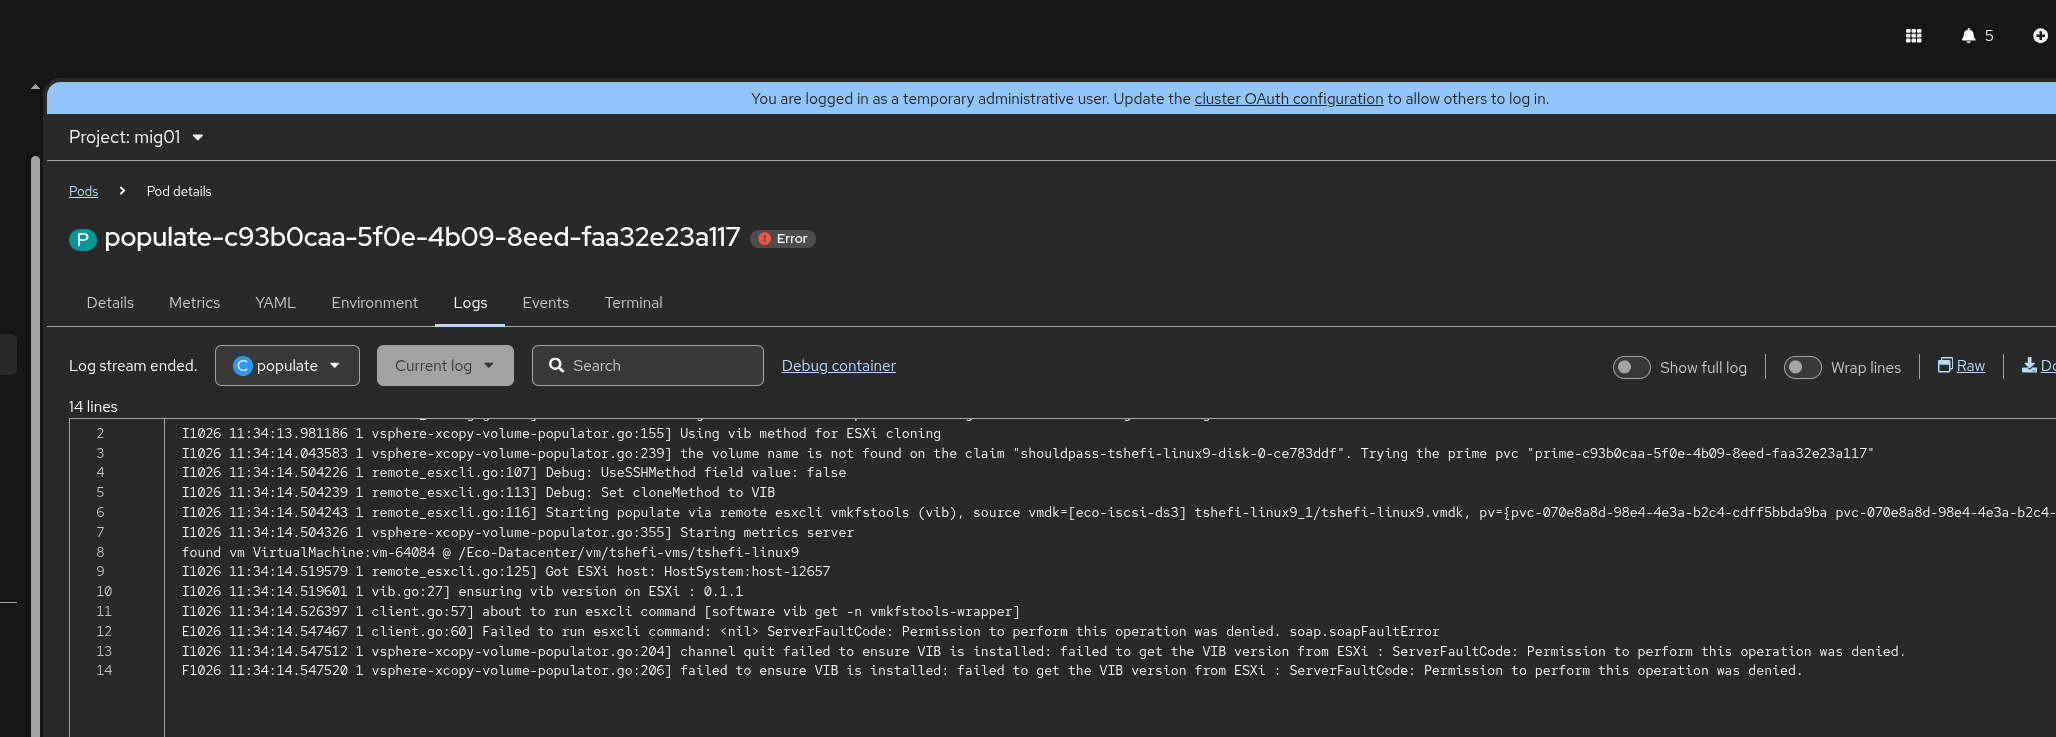2056x737 pixels.
Task: Click the Error status badge icon
Action: point(765,239)
